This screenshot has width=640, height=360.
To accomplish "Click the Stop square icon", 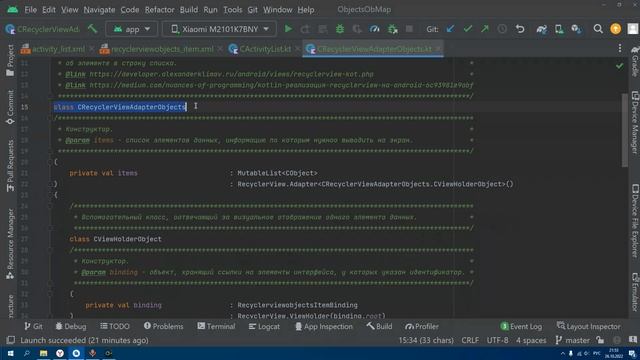I will pos(409,29).
